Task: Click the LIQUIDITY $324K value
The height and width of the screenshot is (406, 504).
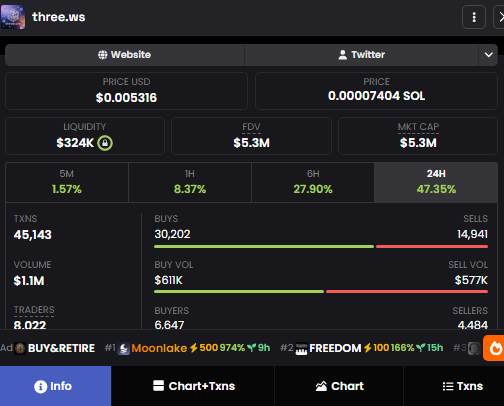Action: [x=75, y=143]
